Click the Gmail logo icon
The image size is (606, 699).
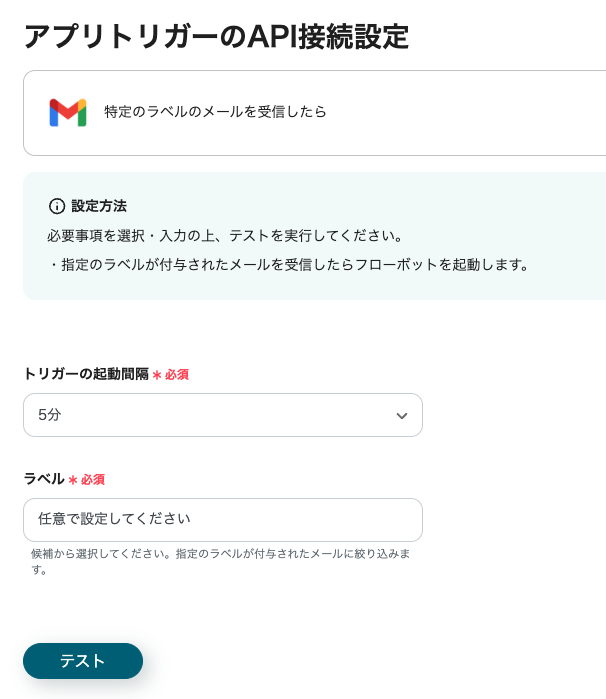(68, 112)
